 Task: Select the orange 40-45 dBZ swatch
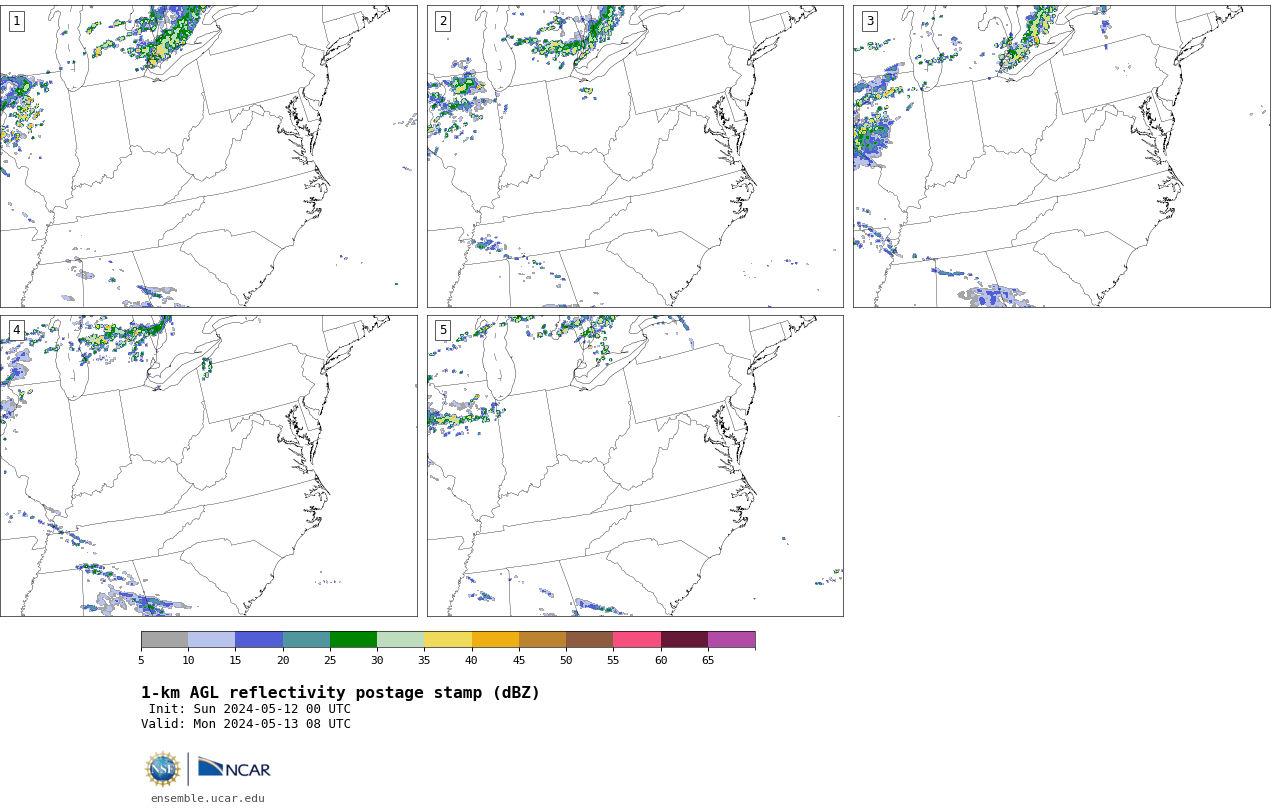[x=495, y=640]
